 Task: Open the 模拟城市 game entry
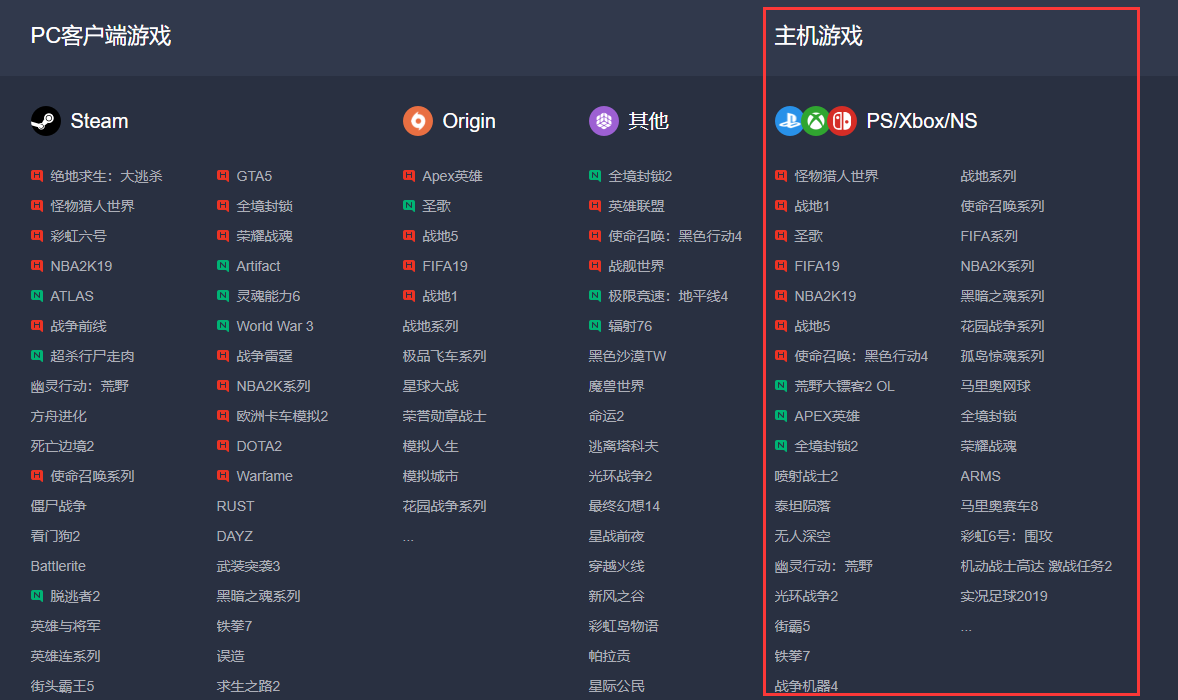[430, 476]
